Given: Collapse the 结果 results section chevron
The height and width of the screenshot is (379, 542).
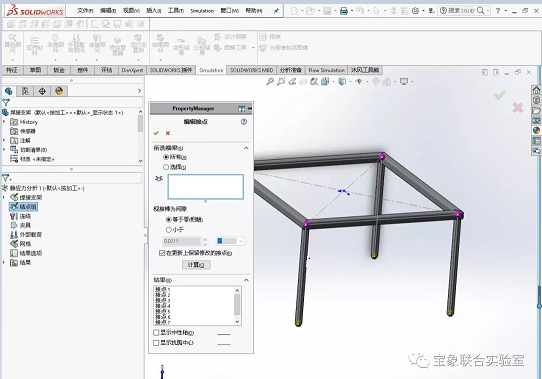Looking at the screenshot, I should click(x=246, y=280).
